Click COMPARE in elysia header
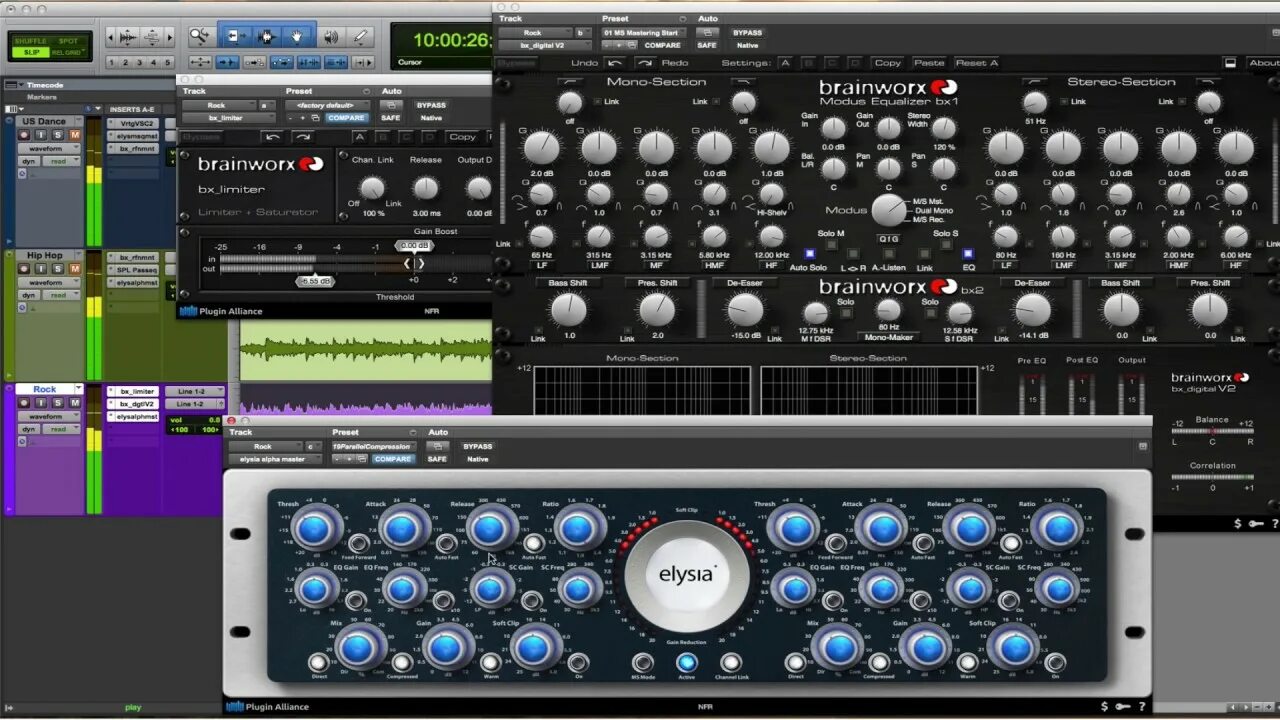This screenshot has width=1280, height=720. click(393, 459)
